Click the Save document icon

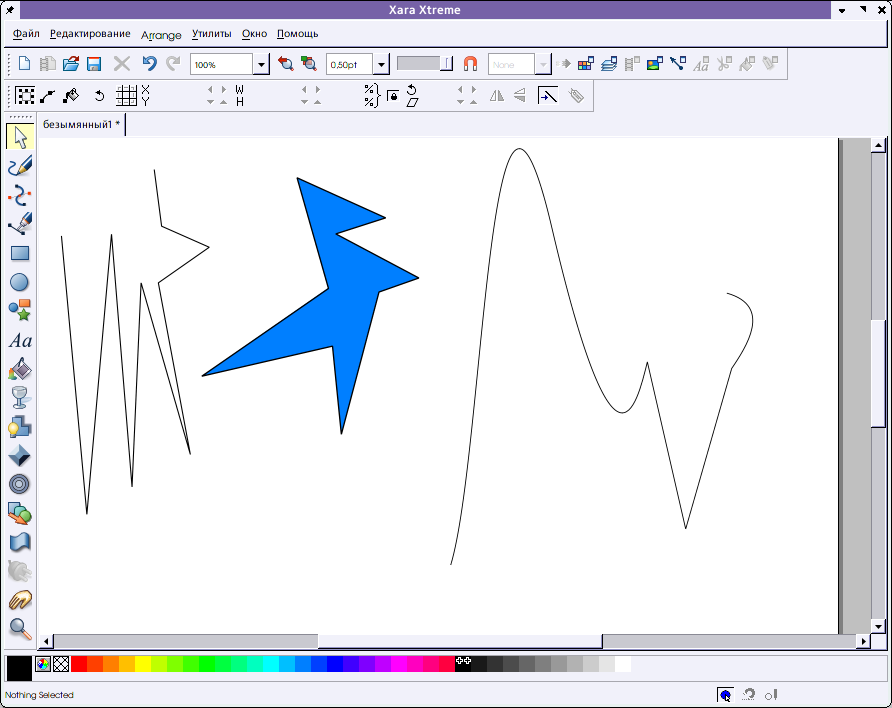tap(94, 64)
